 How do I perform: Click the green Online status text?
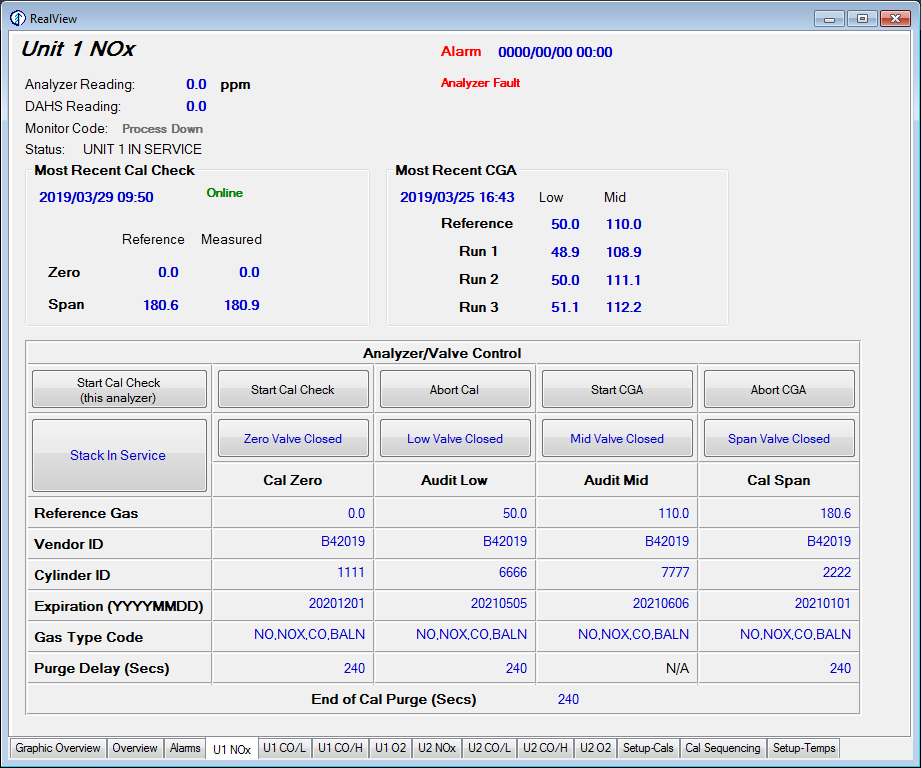coord(224,193)
